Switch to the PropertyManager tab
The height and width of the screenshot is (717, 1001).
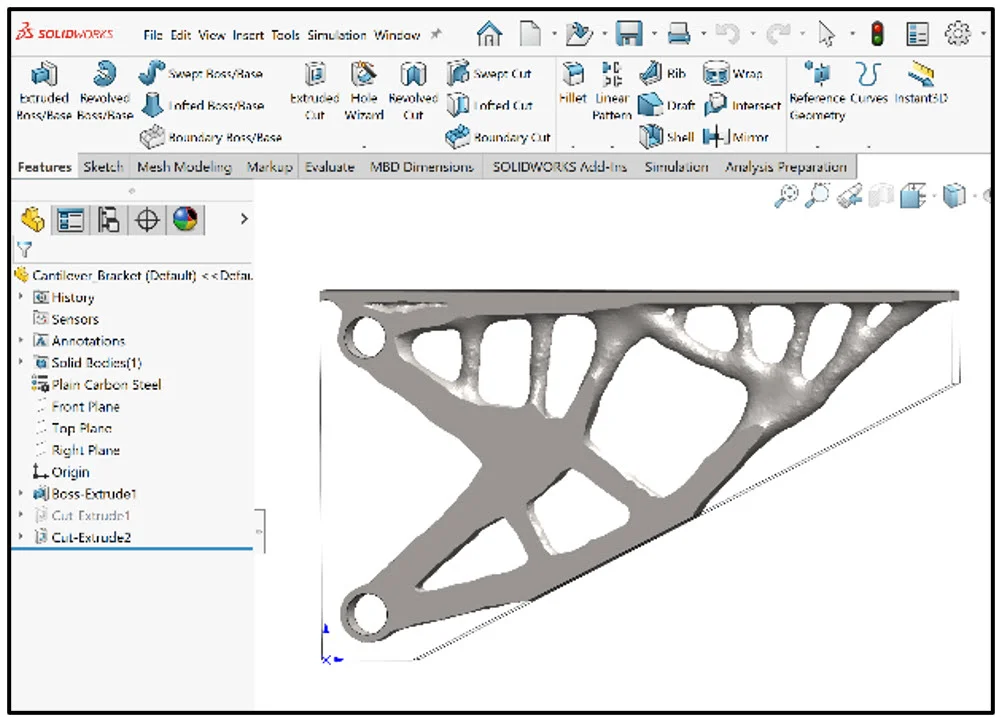click(69, 218)
